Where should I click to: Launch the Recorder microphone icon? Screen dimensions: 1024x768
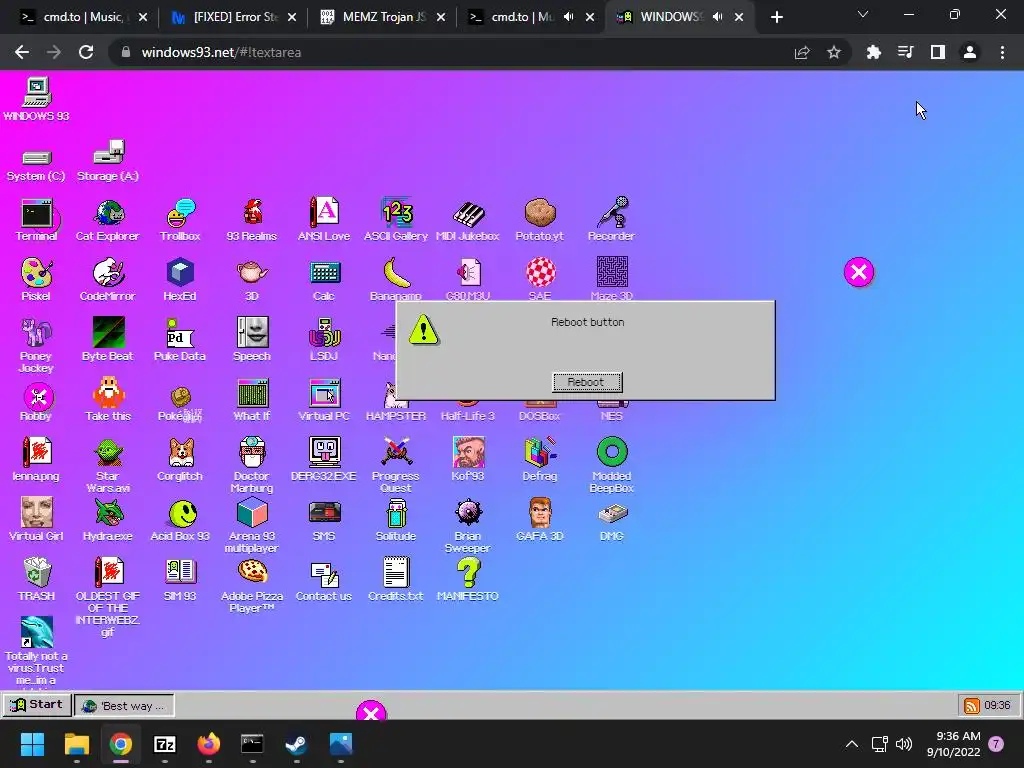coord(613,213)
